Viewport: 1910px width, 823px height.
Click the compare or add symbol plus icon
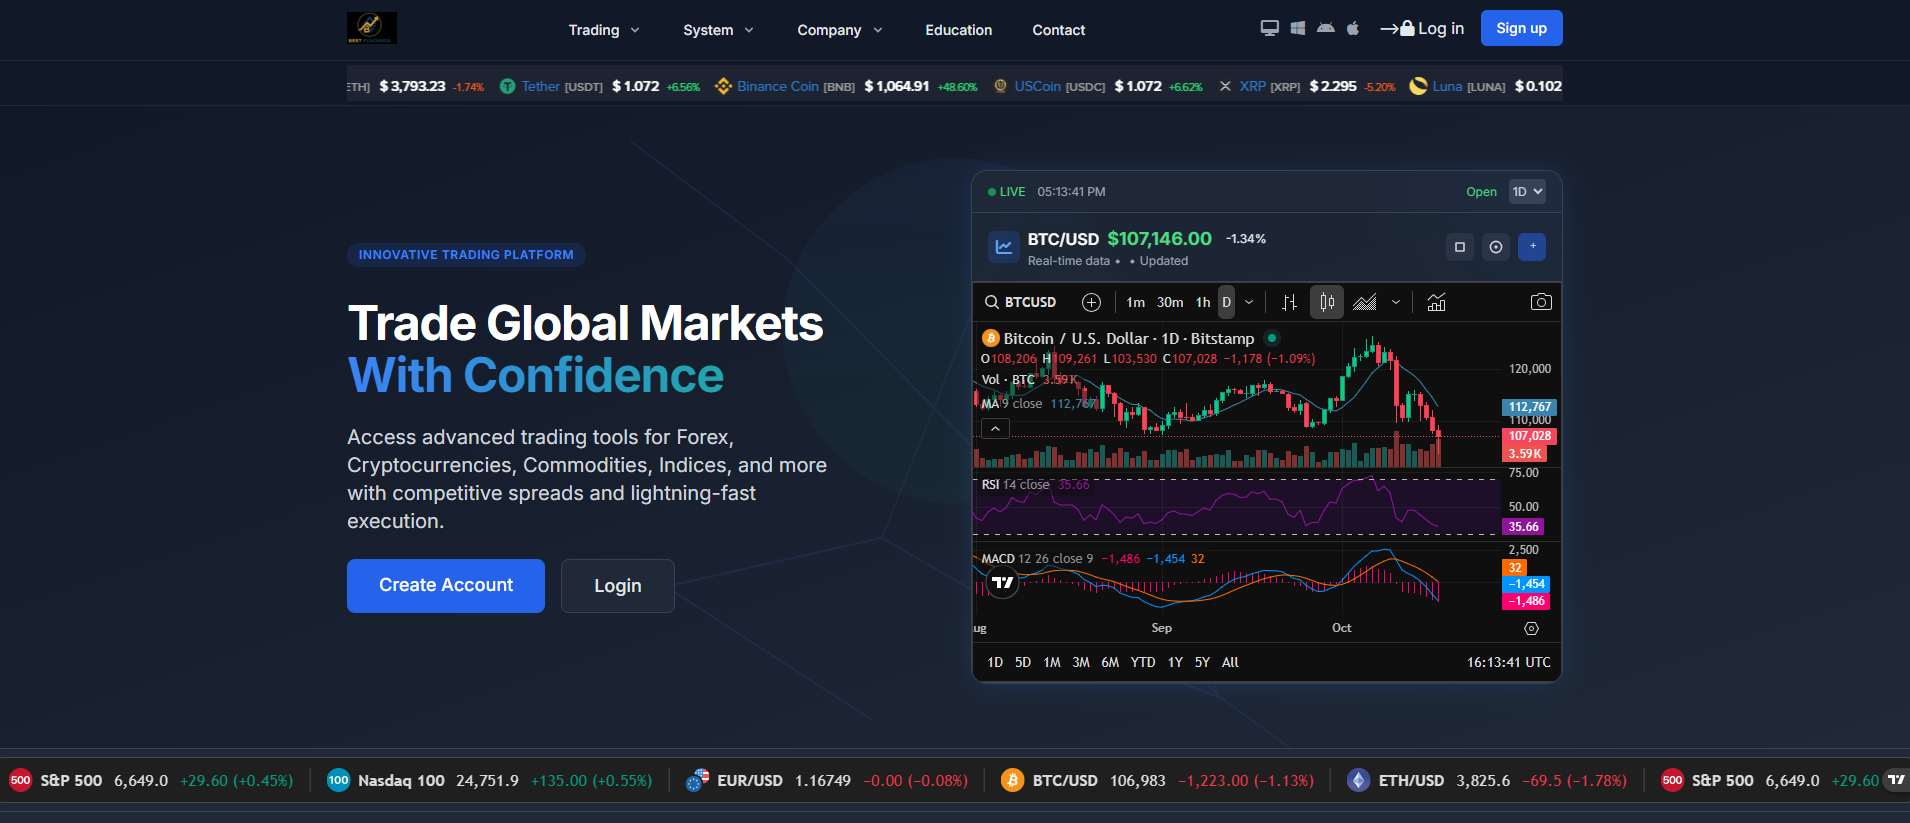click(1091, 302)
